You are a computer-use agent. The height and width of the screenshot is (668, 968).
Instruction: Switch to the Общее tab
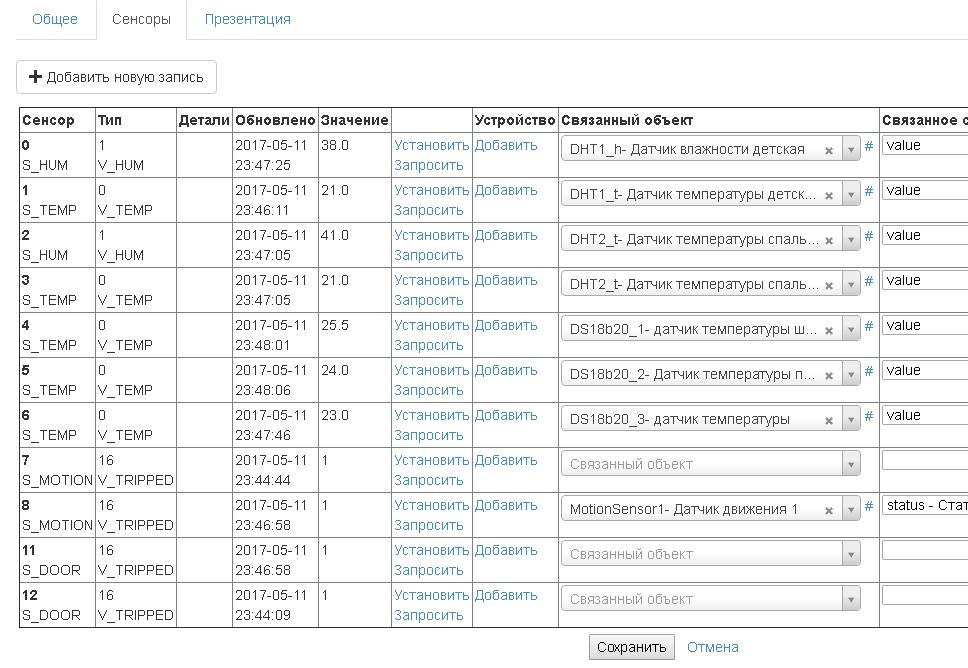(x=55, y=19)
